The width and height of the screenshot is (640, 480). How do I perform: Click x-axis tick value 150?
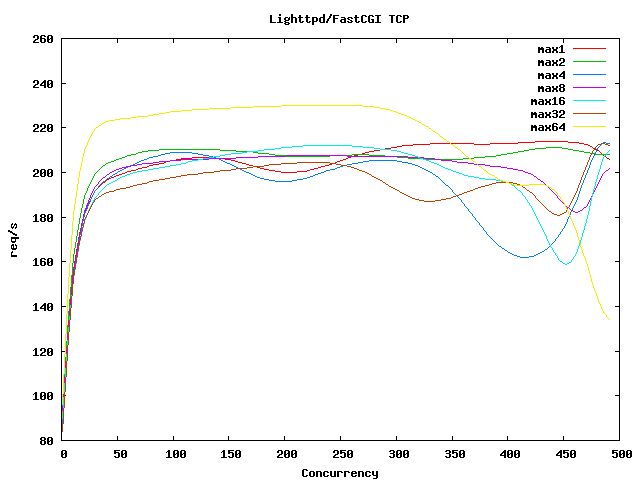[x=231, y=454]
